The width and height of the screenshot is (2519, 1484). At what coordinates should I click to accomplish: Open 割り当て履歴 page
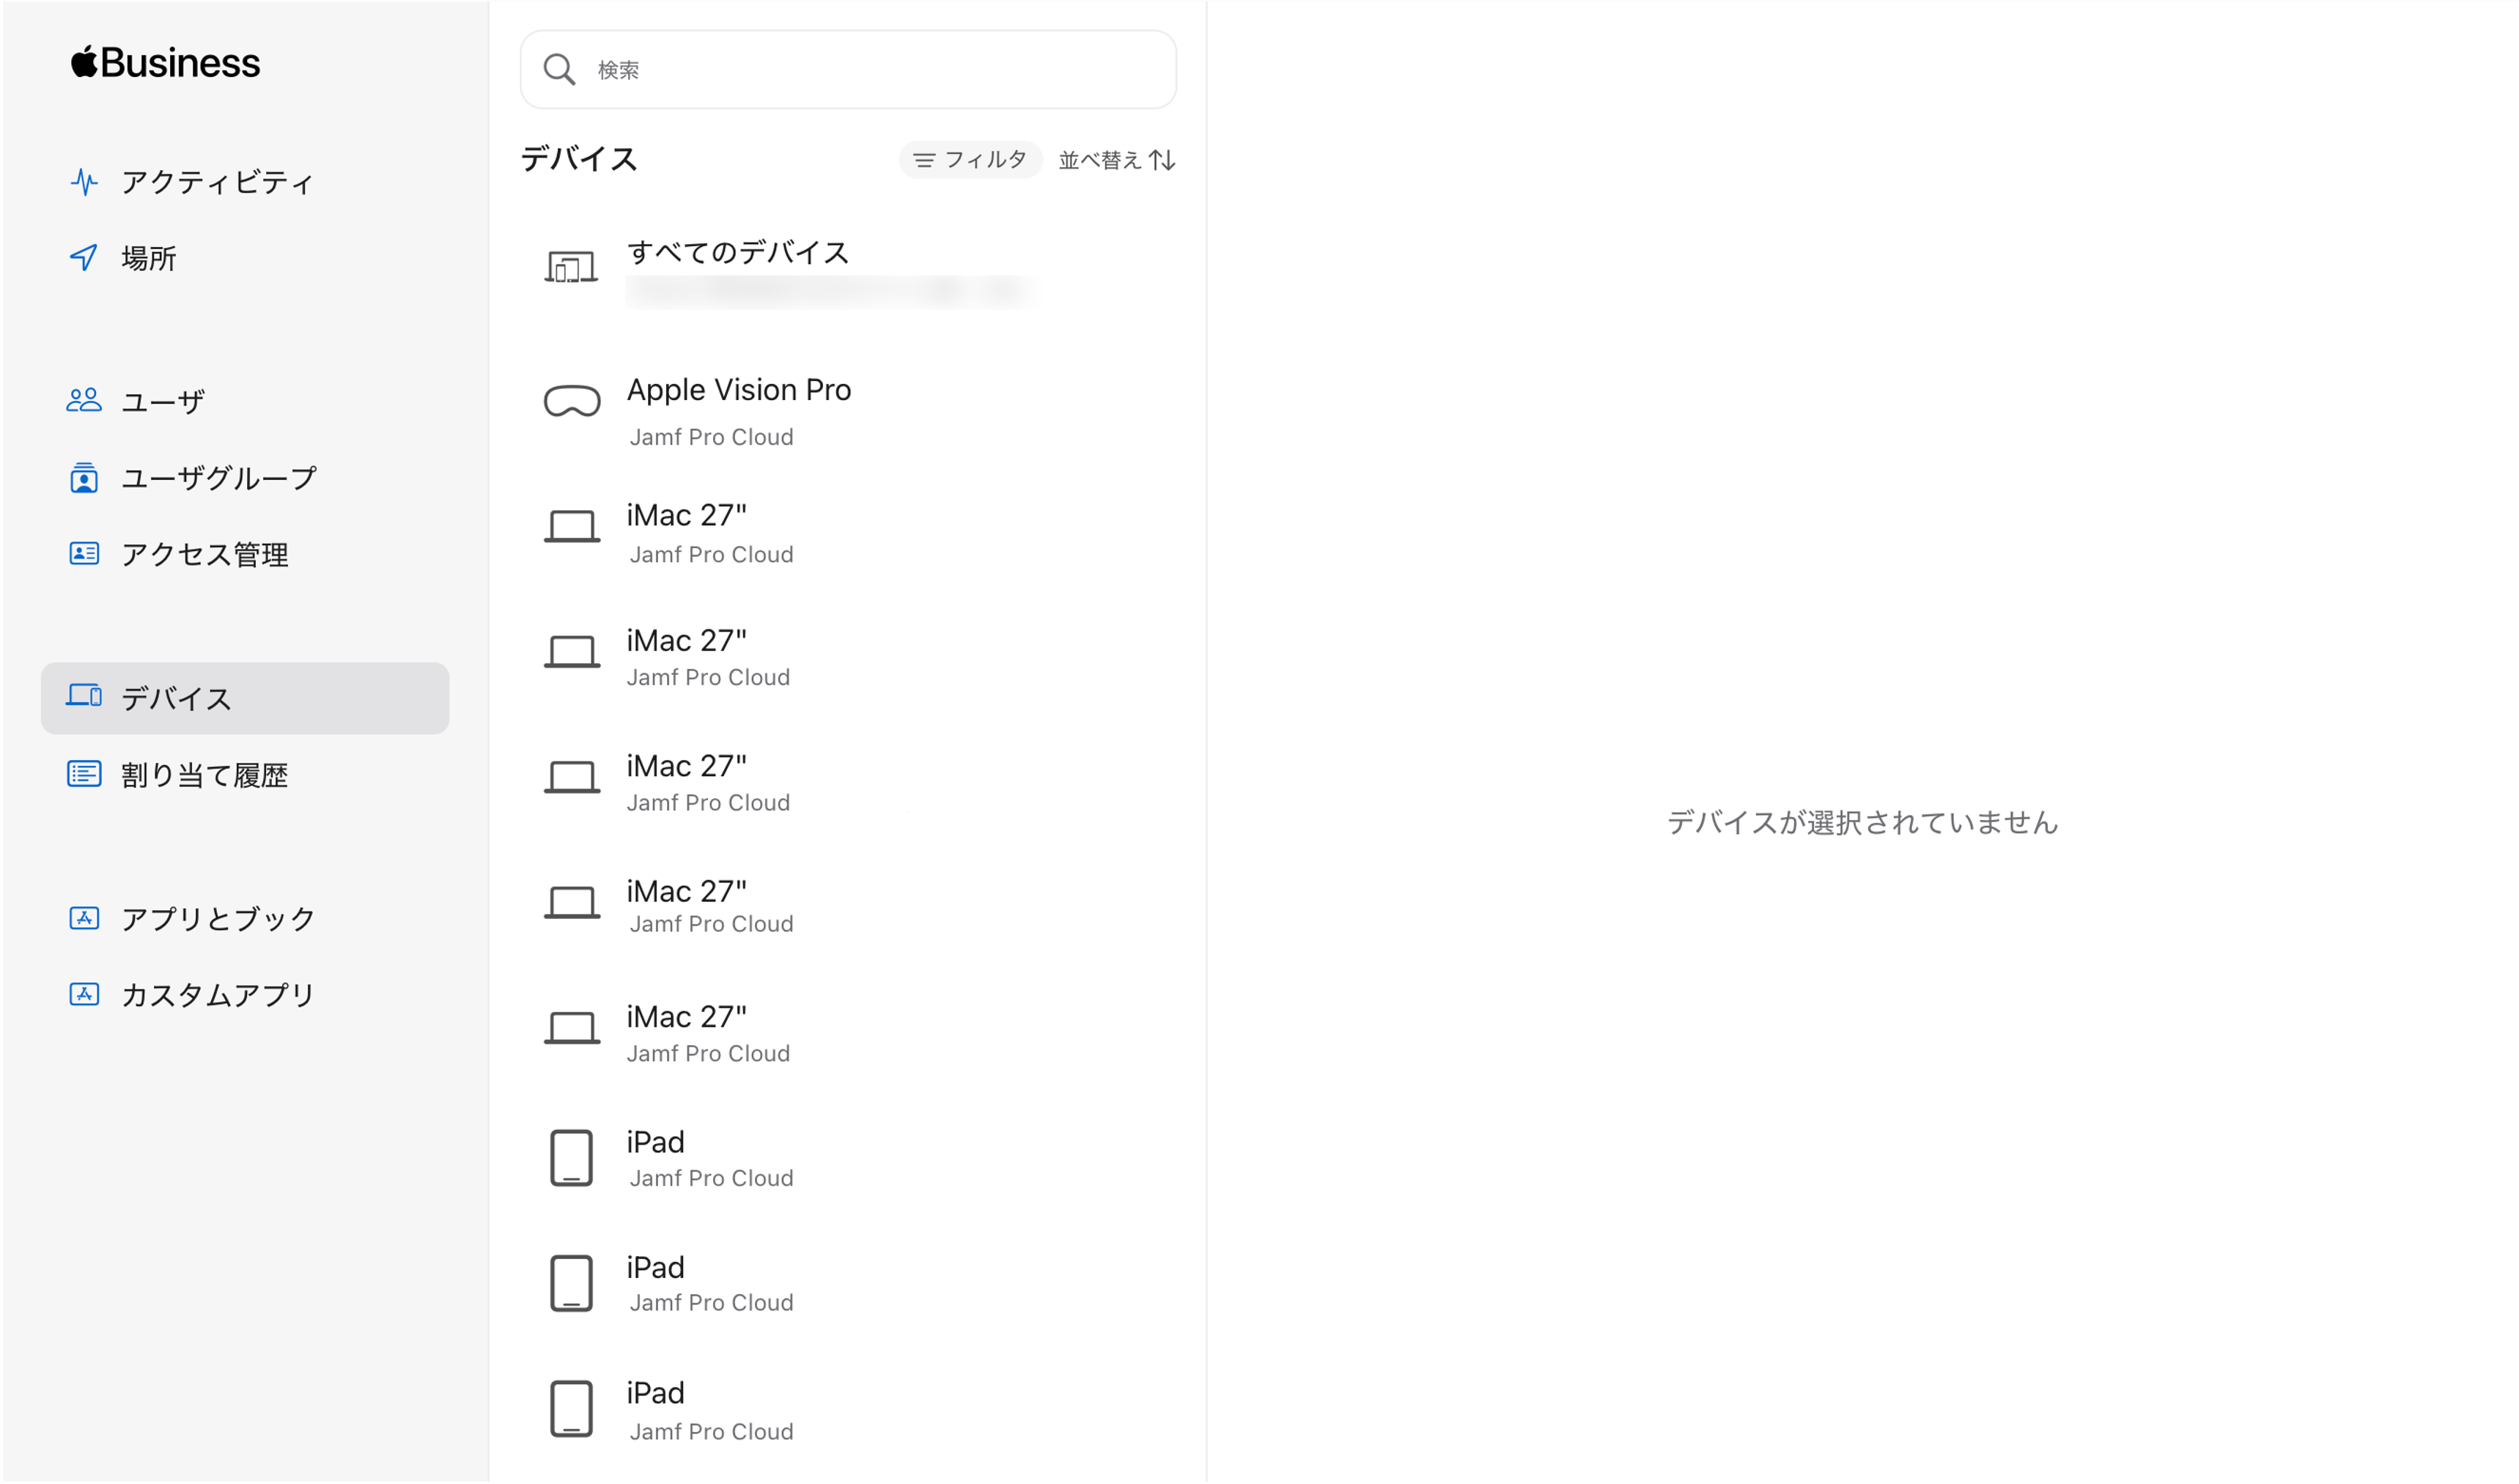(x=245, y=775)
